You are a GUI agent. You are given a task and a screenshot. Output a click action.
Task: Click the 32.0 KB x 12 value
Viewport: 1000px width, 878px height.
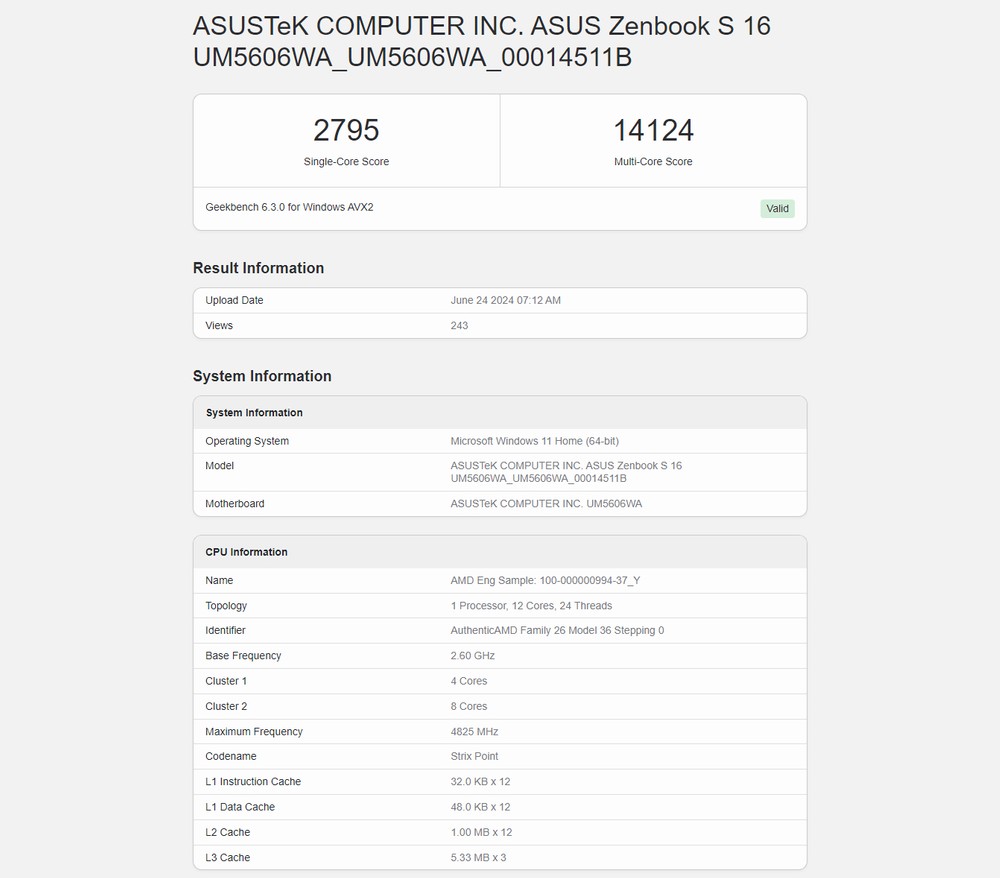coord(480,782)
